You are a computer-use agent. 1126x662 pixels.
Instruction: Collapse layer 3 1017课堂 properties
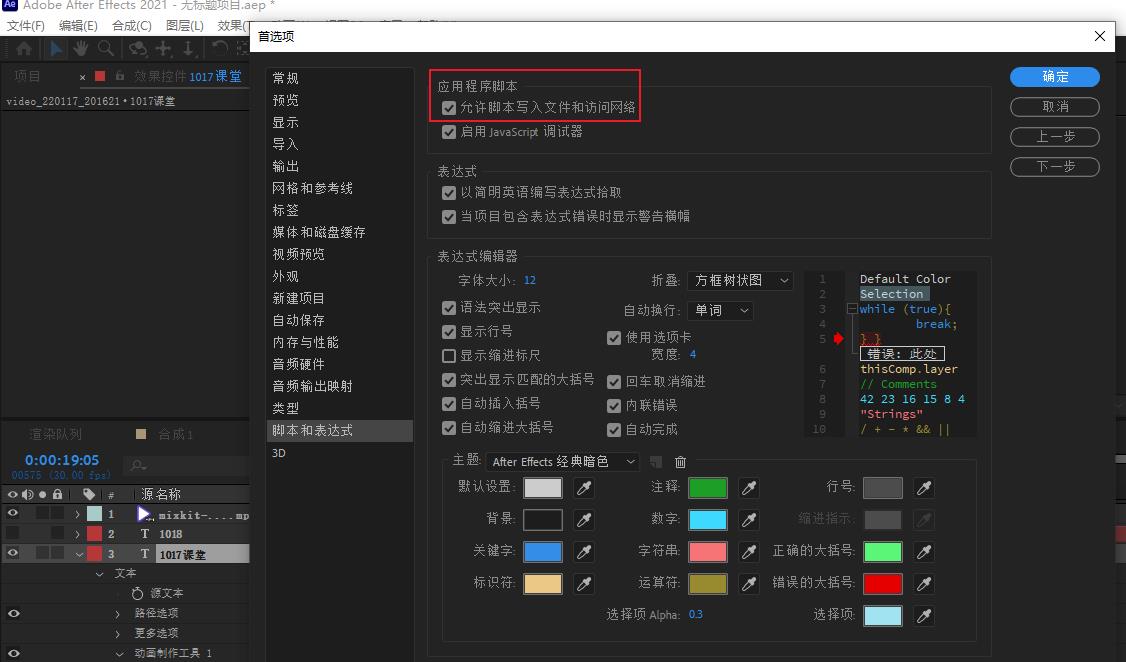point(78,554)
